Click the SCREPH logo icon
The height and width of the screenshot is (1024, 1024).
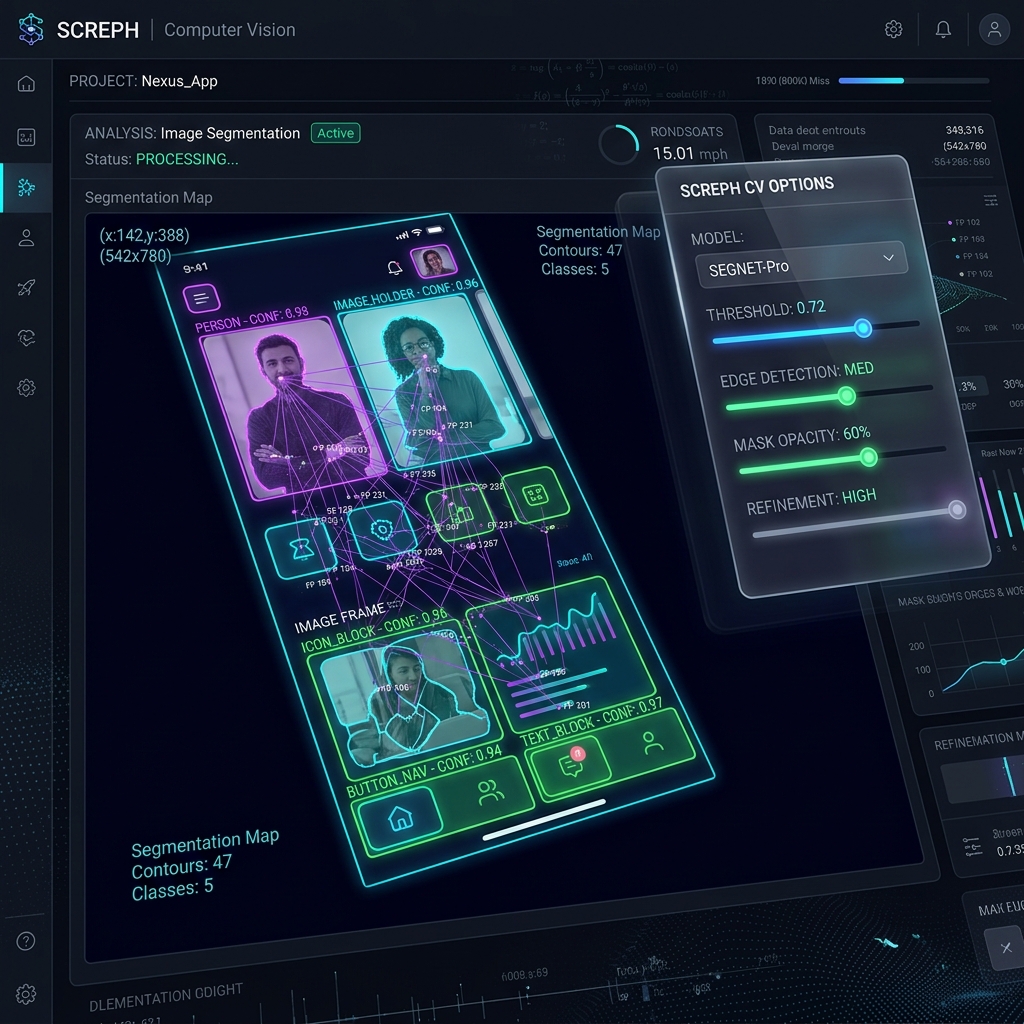pyautogui.click(x=31, y=29)
